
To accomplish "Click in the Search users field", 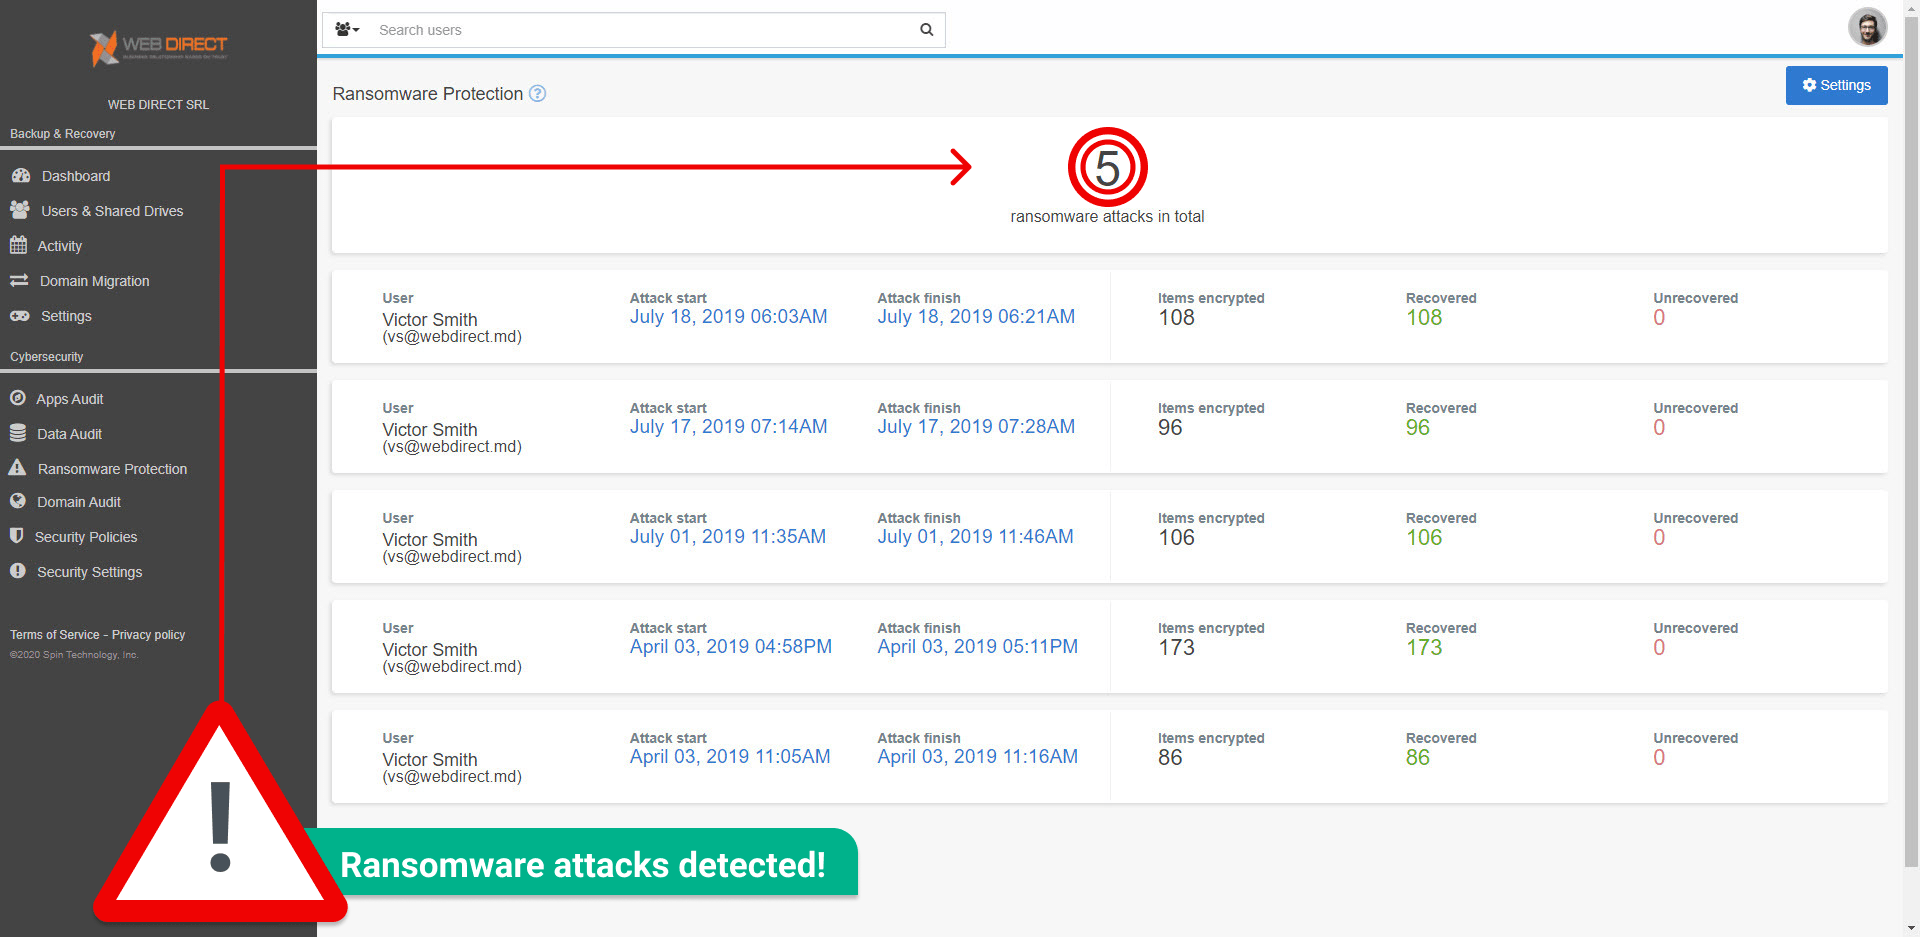I will click(x=640, y=30).
